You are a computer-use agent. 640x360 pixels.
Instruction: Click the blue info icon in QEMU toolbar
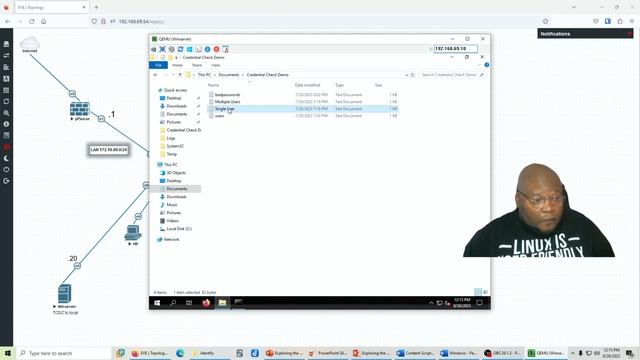tap(207, 49)
